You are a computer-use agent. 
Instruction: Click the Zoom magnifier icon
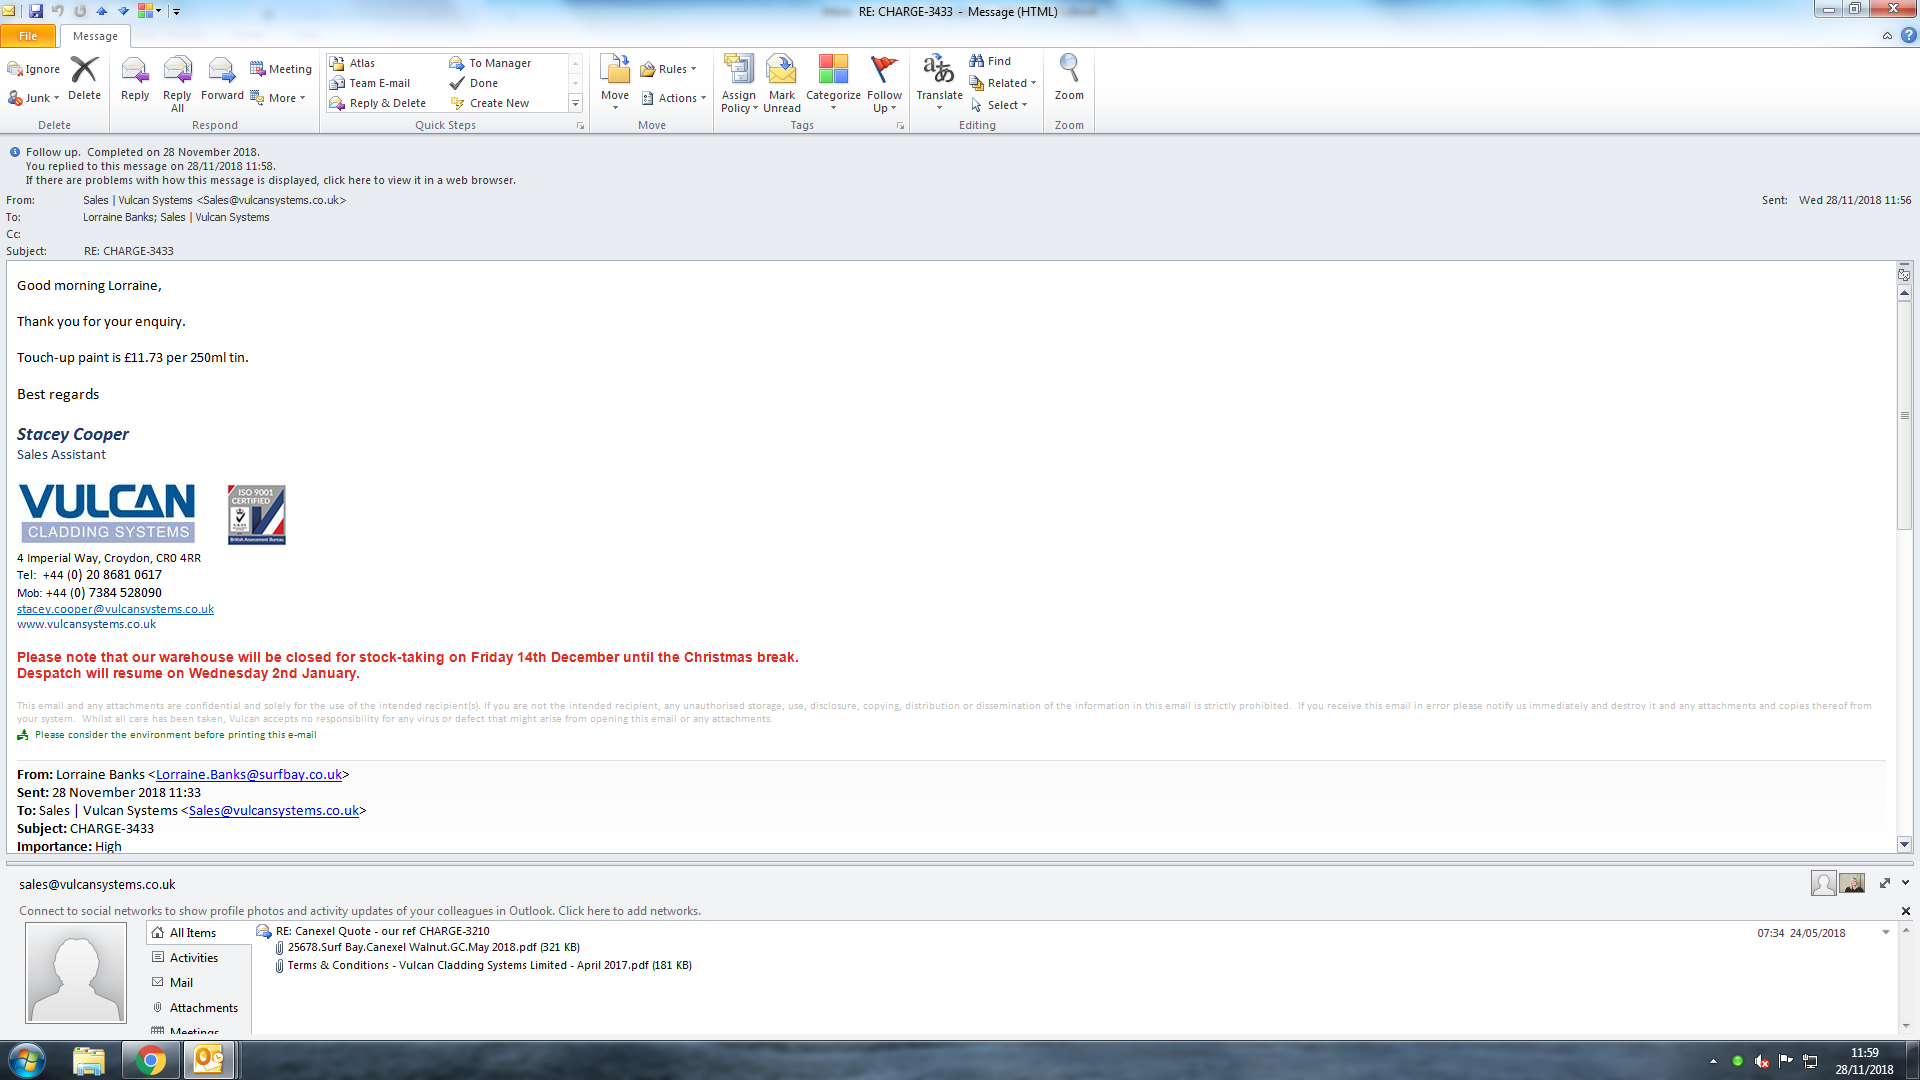[1068, 70]
